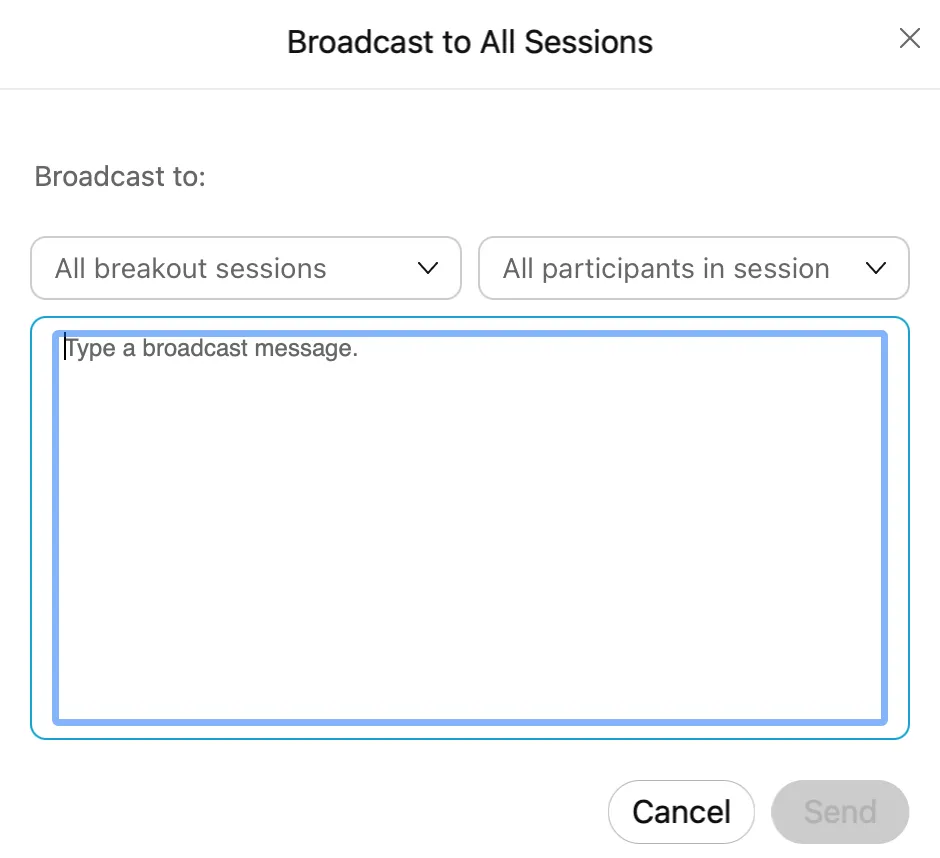Click the chevron beside All participants in session
940x858 pixels.
(x=876, y=268)
